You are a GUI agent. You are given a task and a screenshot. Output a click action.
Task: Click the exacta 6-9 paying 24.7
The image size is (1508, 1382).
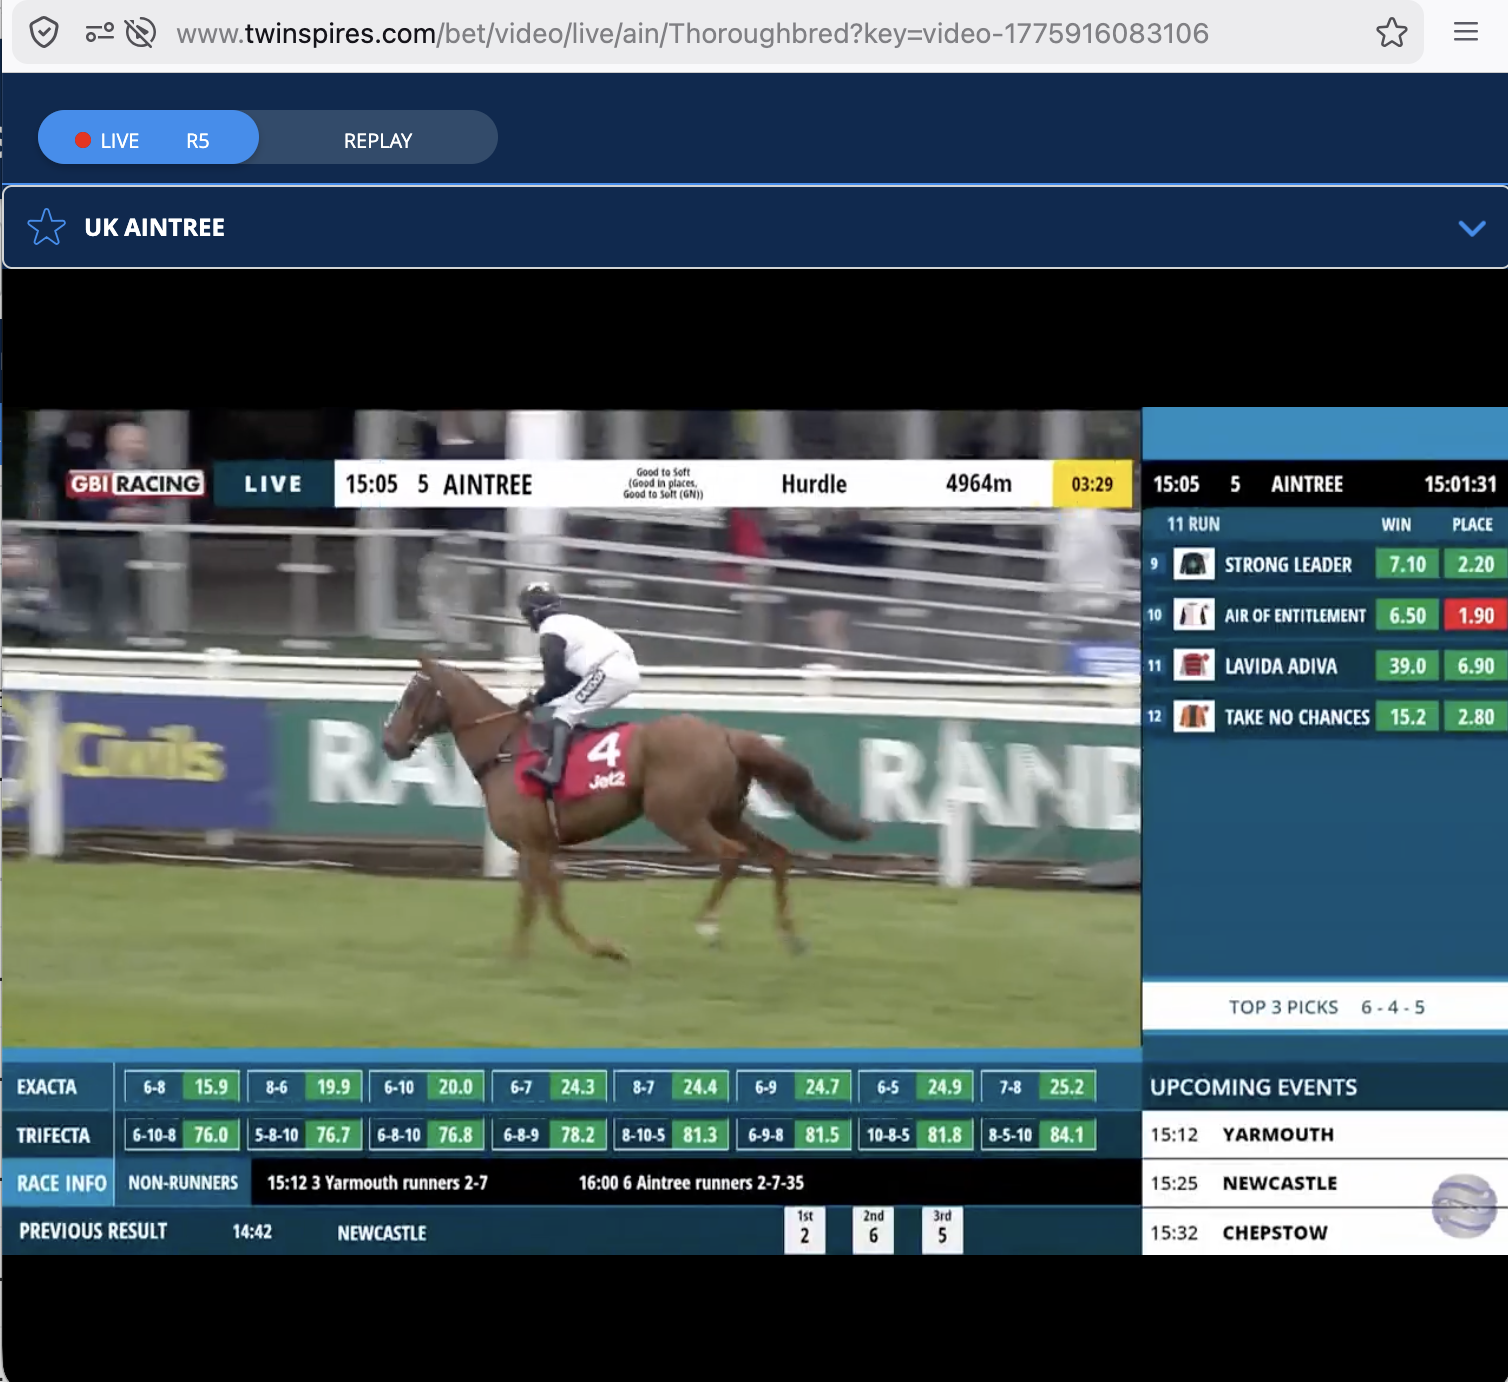(794, 1087)
